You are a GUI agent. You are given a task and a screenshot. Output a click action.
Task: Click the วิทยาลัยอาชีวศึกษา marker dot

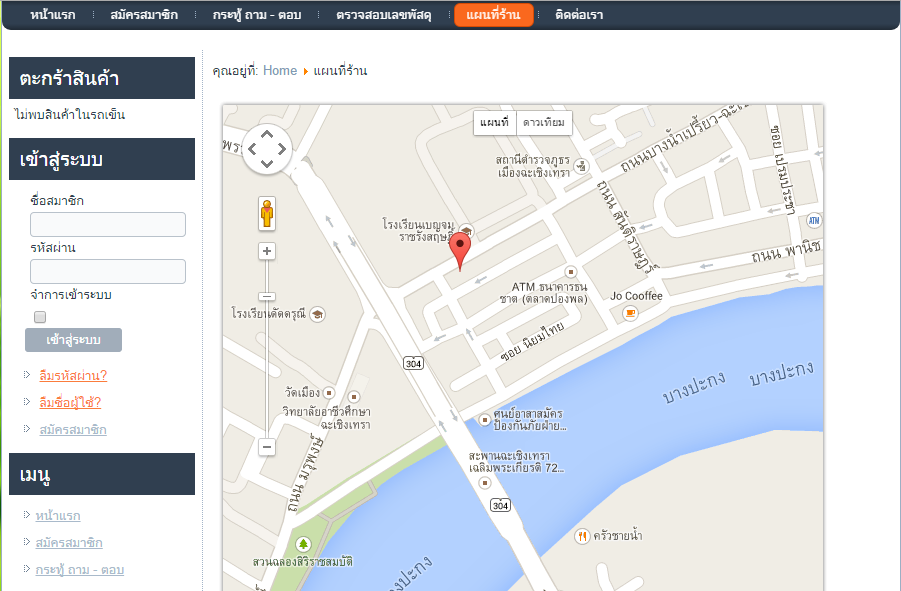click(354, 396)
